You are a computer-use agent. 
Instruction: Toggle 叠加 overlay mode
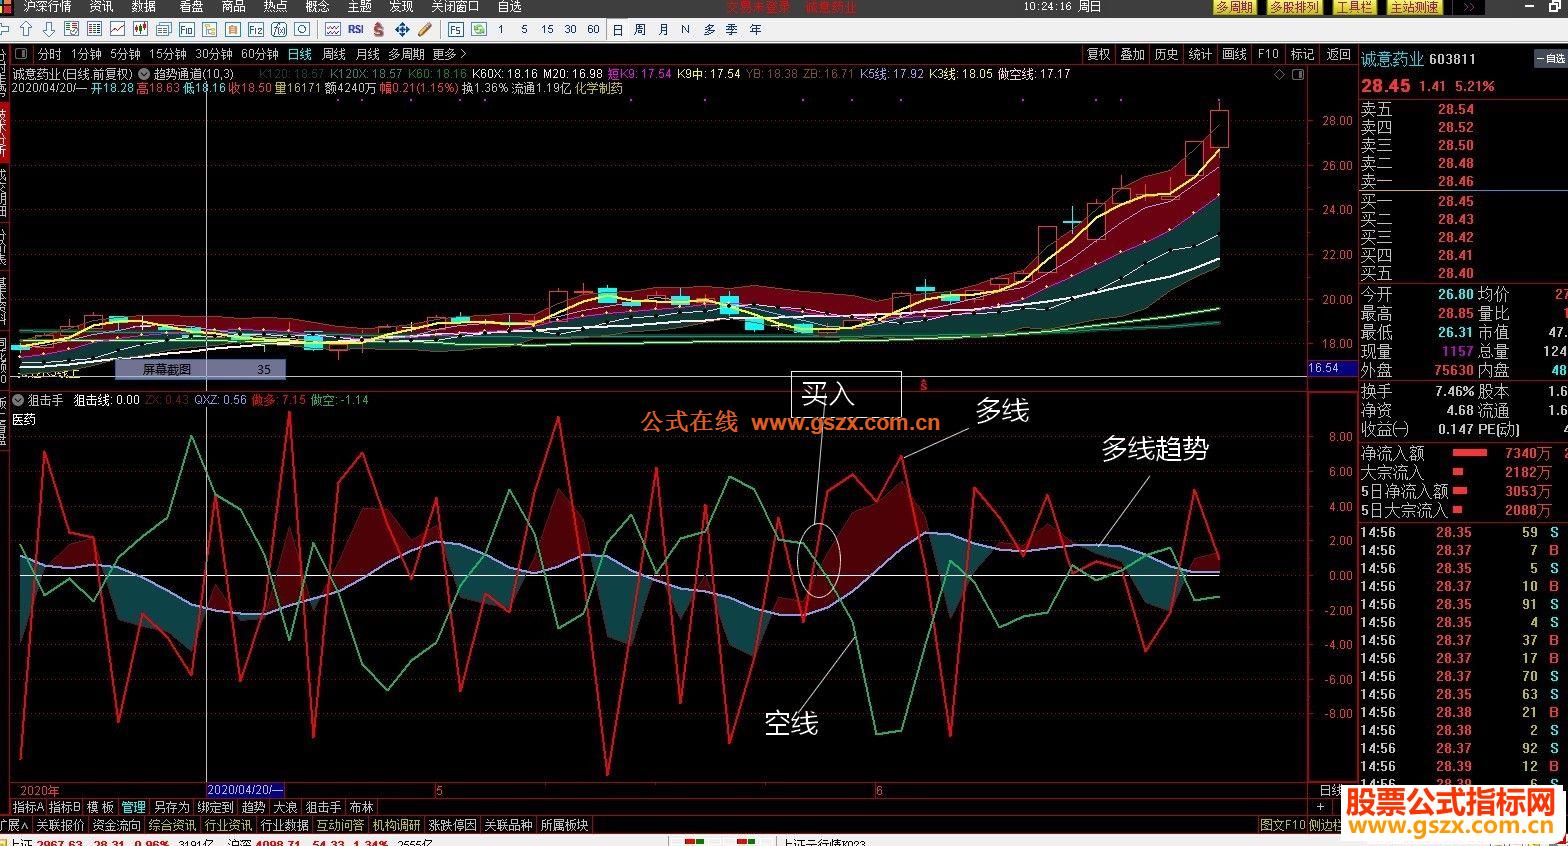click(x=1132, y=54)
